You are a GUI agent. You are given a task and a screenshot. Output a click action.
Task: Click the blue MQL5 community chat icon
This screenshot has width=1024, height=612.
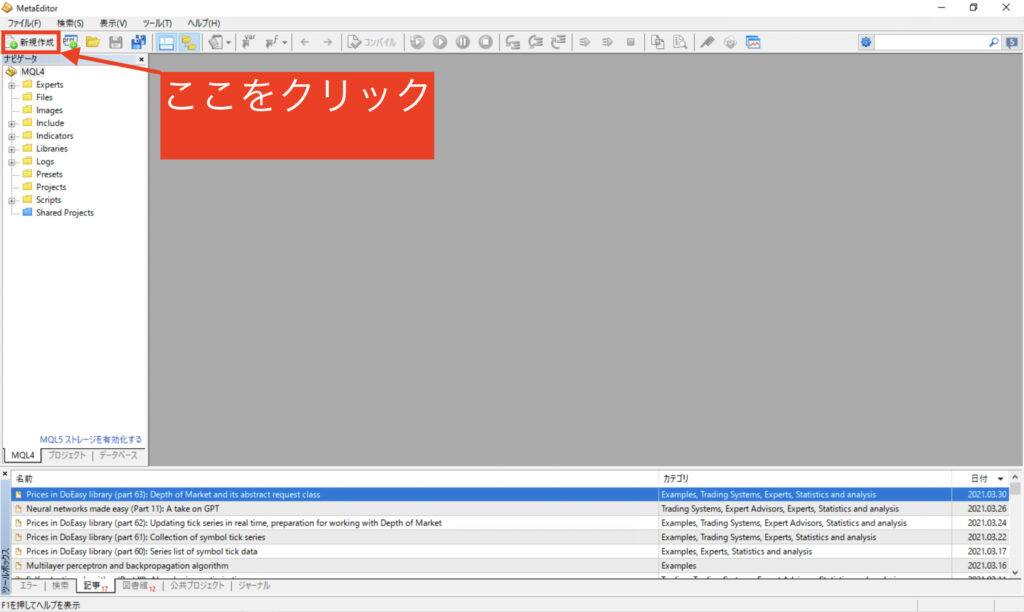1012,42
